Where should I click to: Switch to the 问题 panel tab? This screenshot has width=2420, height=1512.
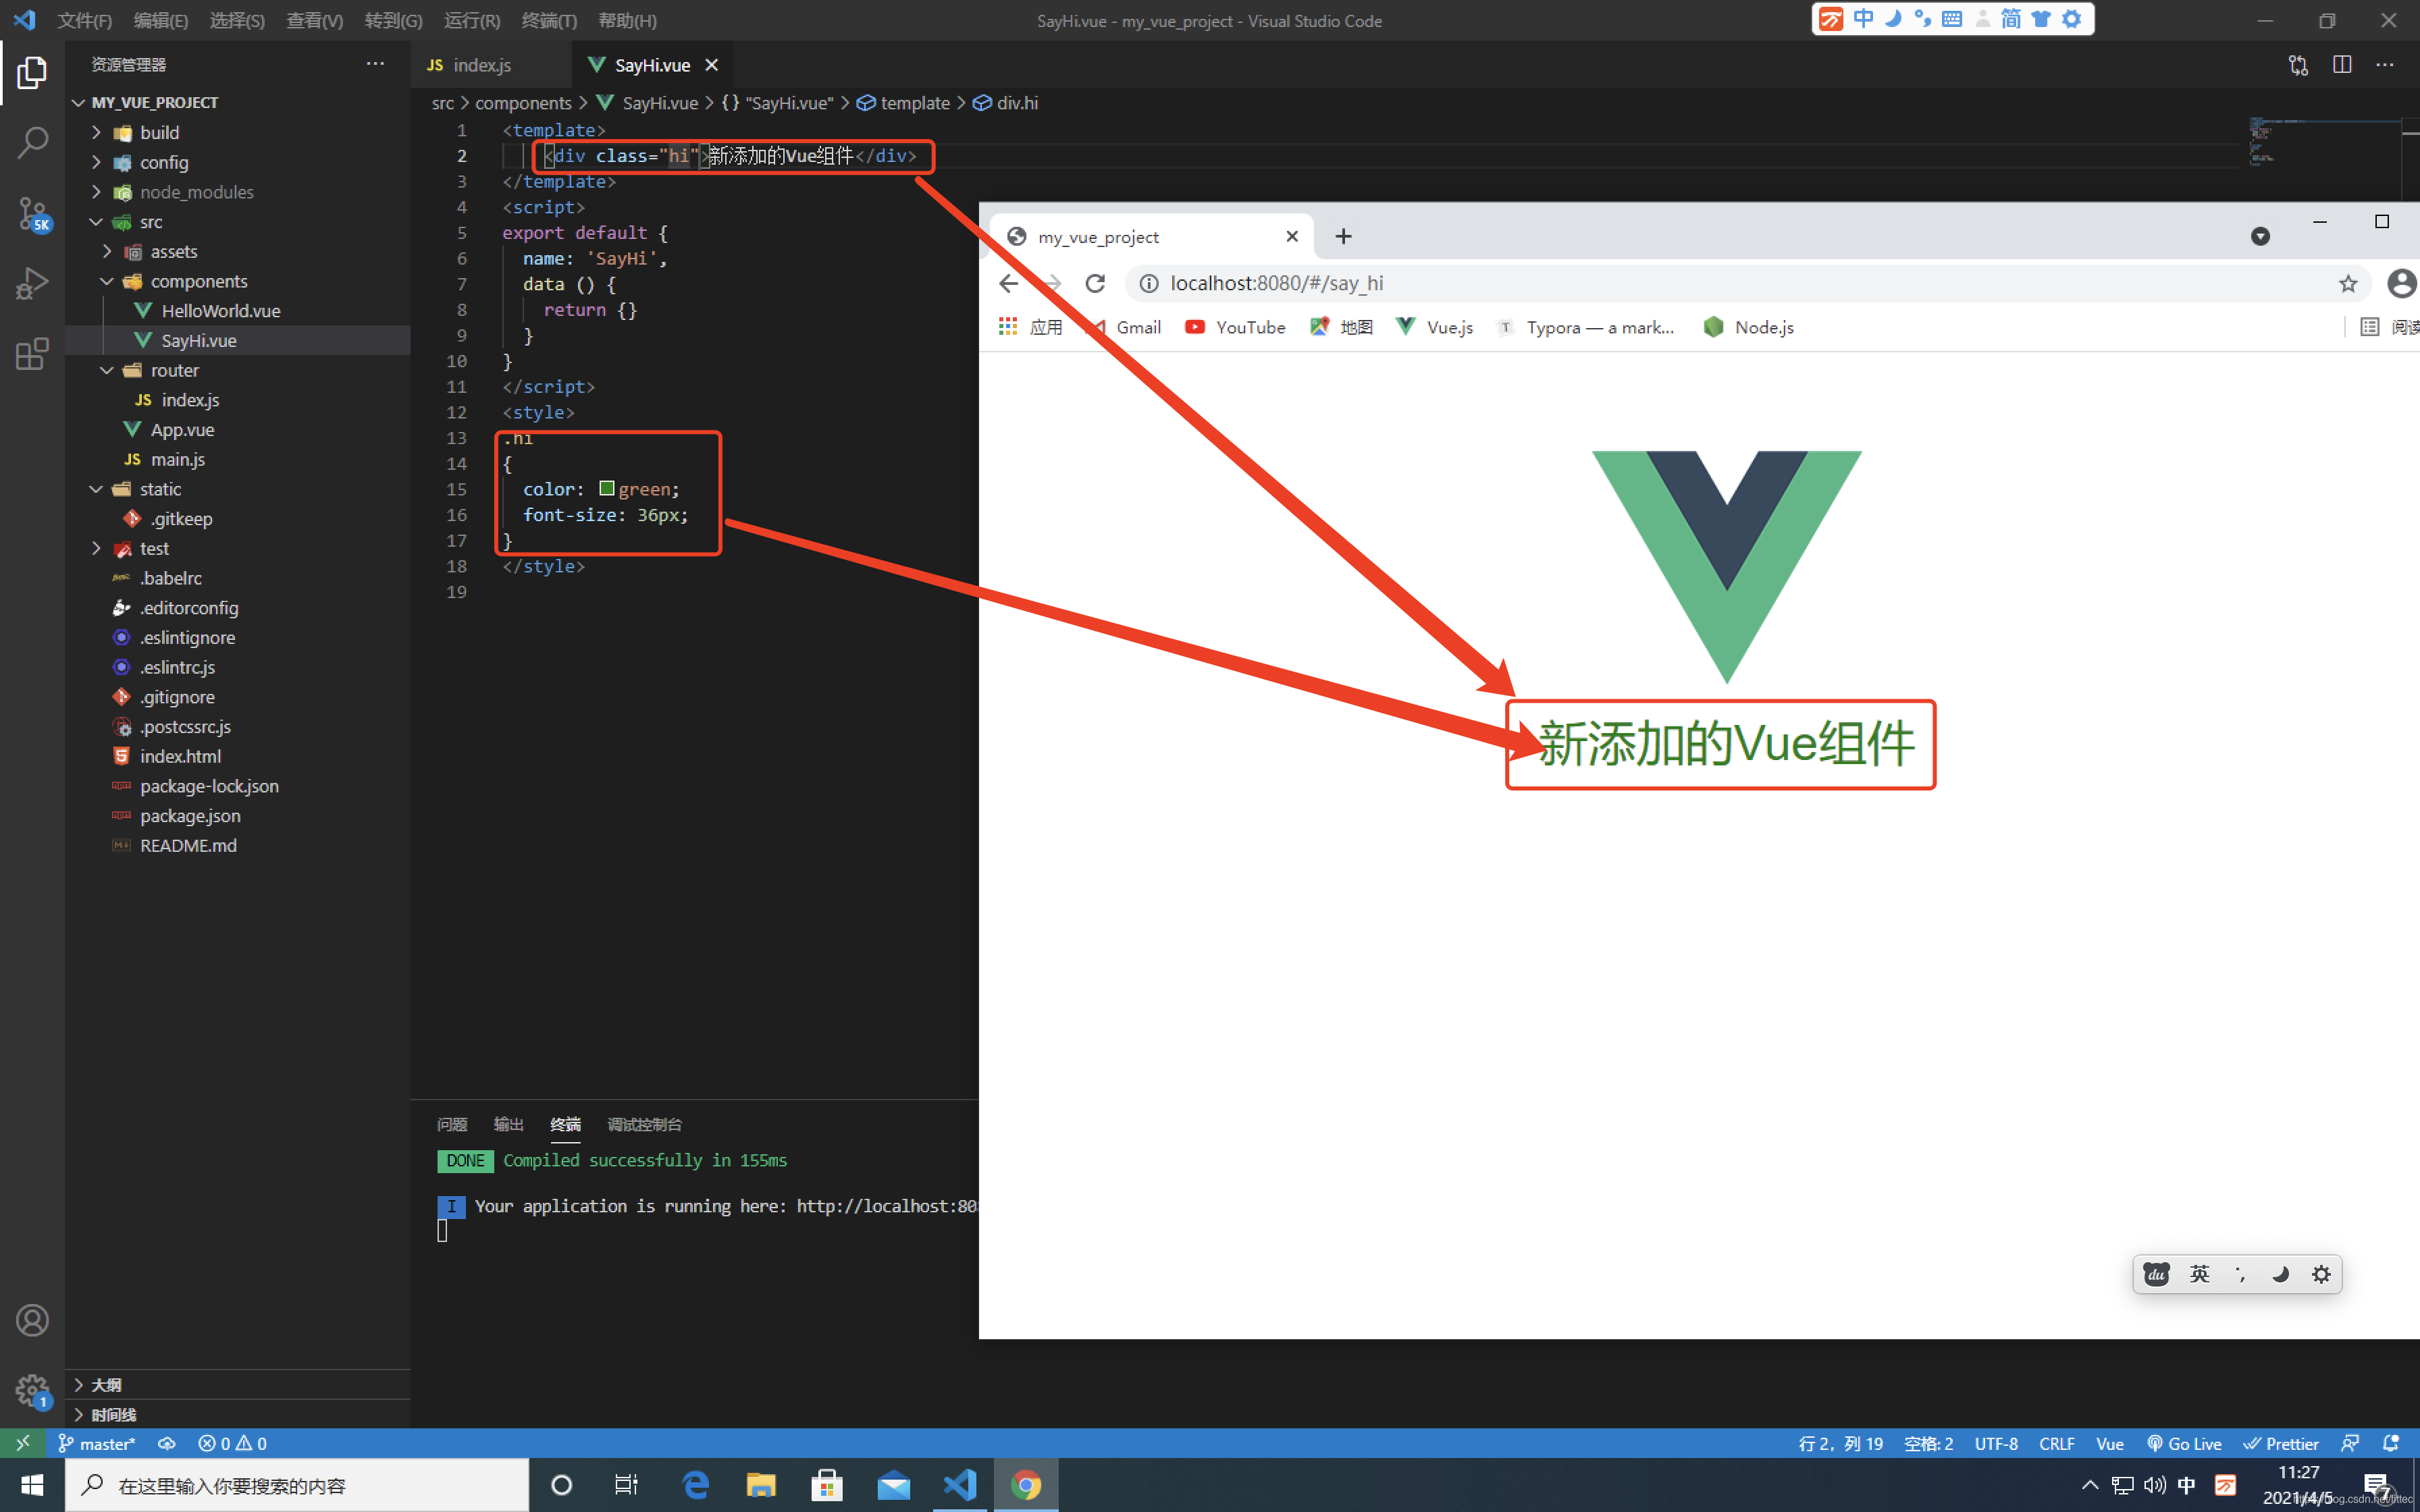[x=452, y=1124]
